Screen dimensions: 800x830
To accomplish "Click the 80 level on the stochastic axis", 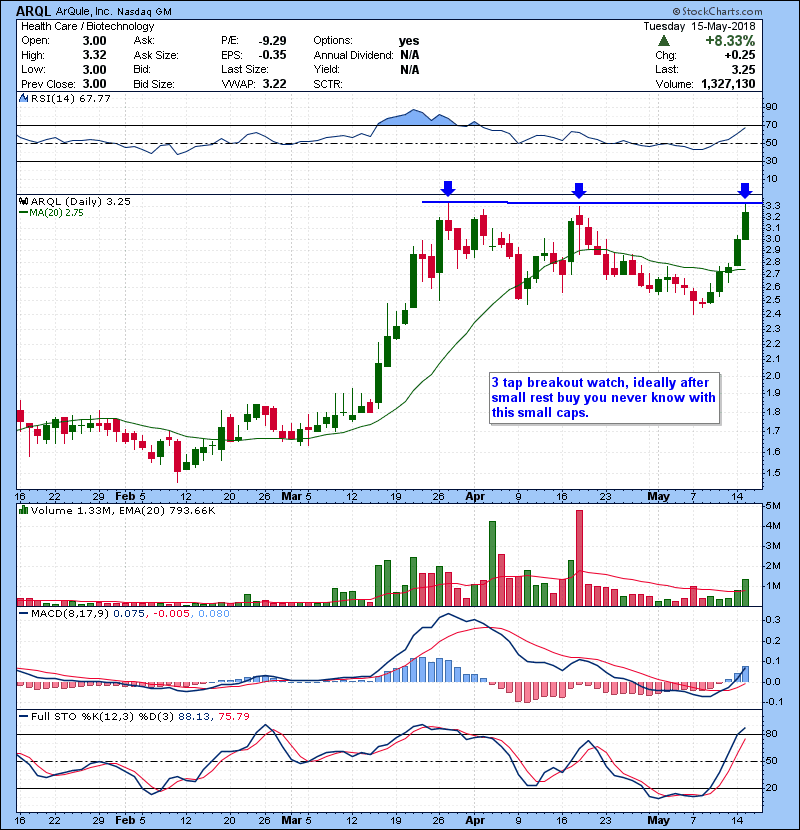I will pos(771,734).
